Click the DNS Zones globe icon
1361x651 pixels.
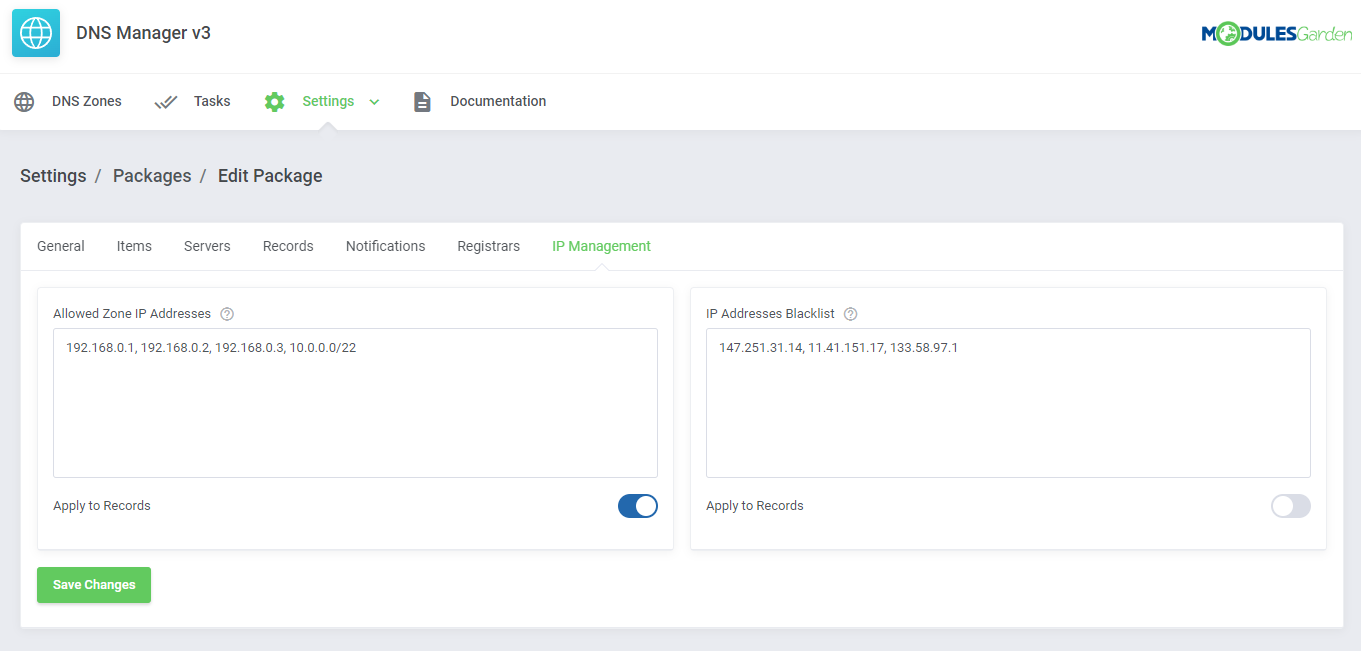[24, 102]
